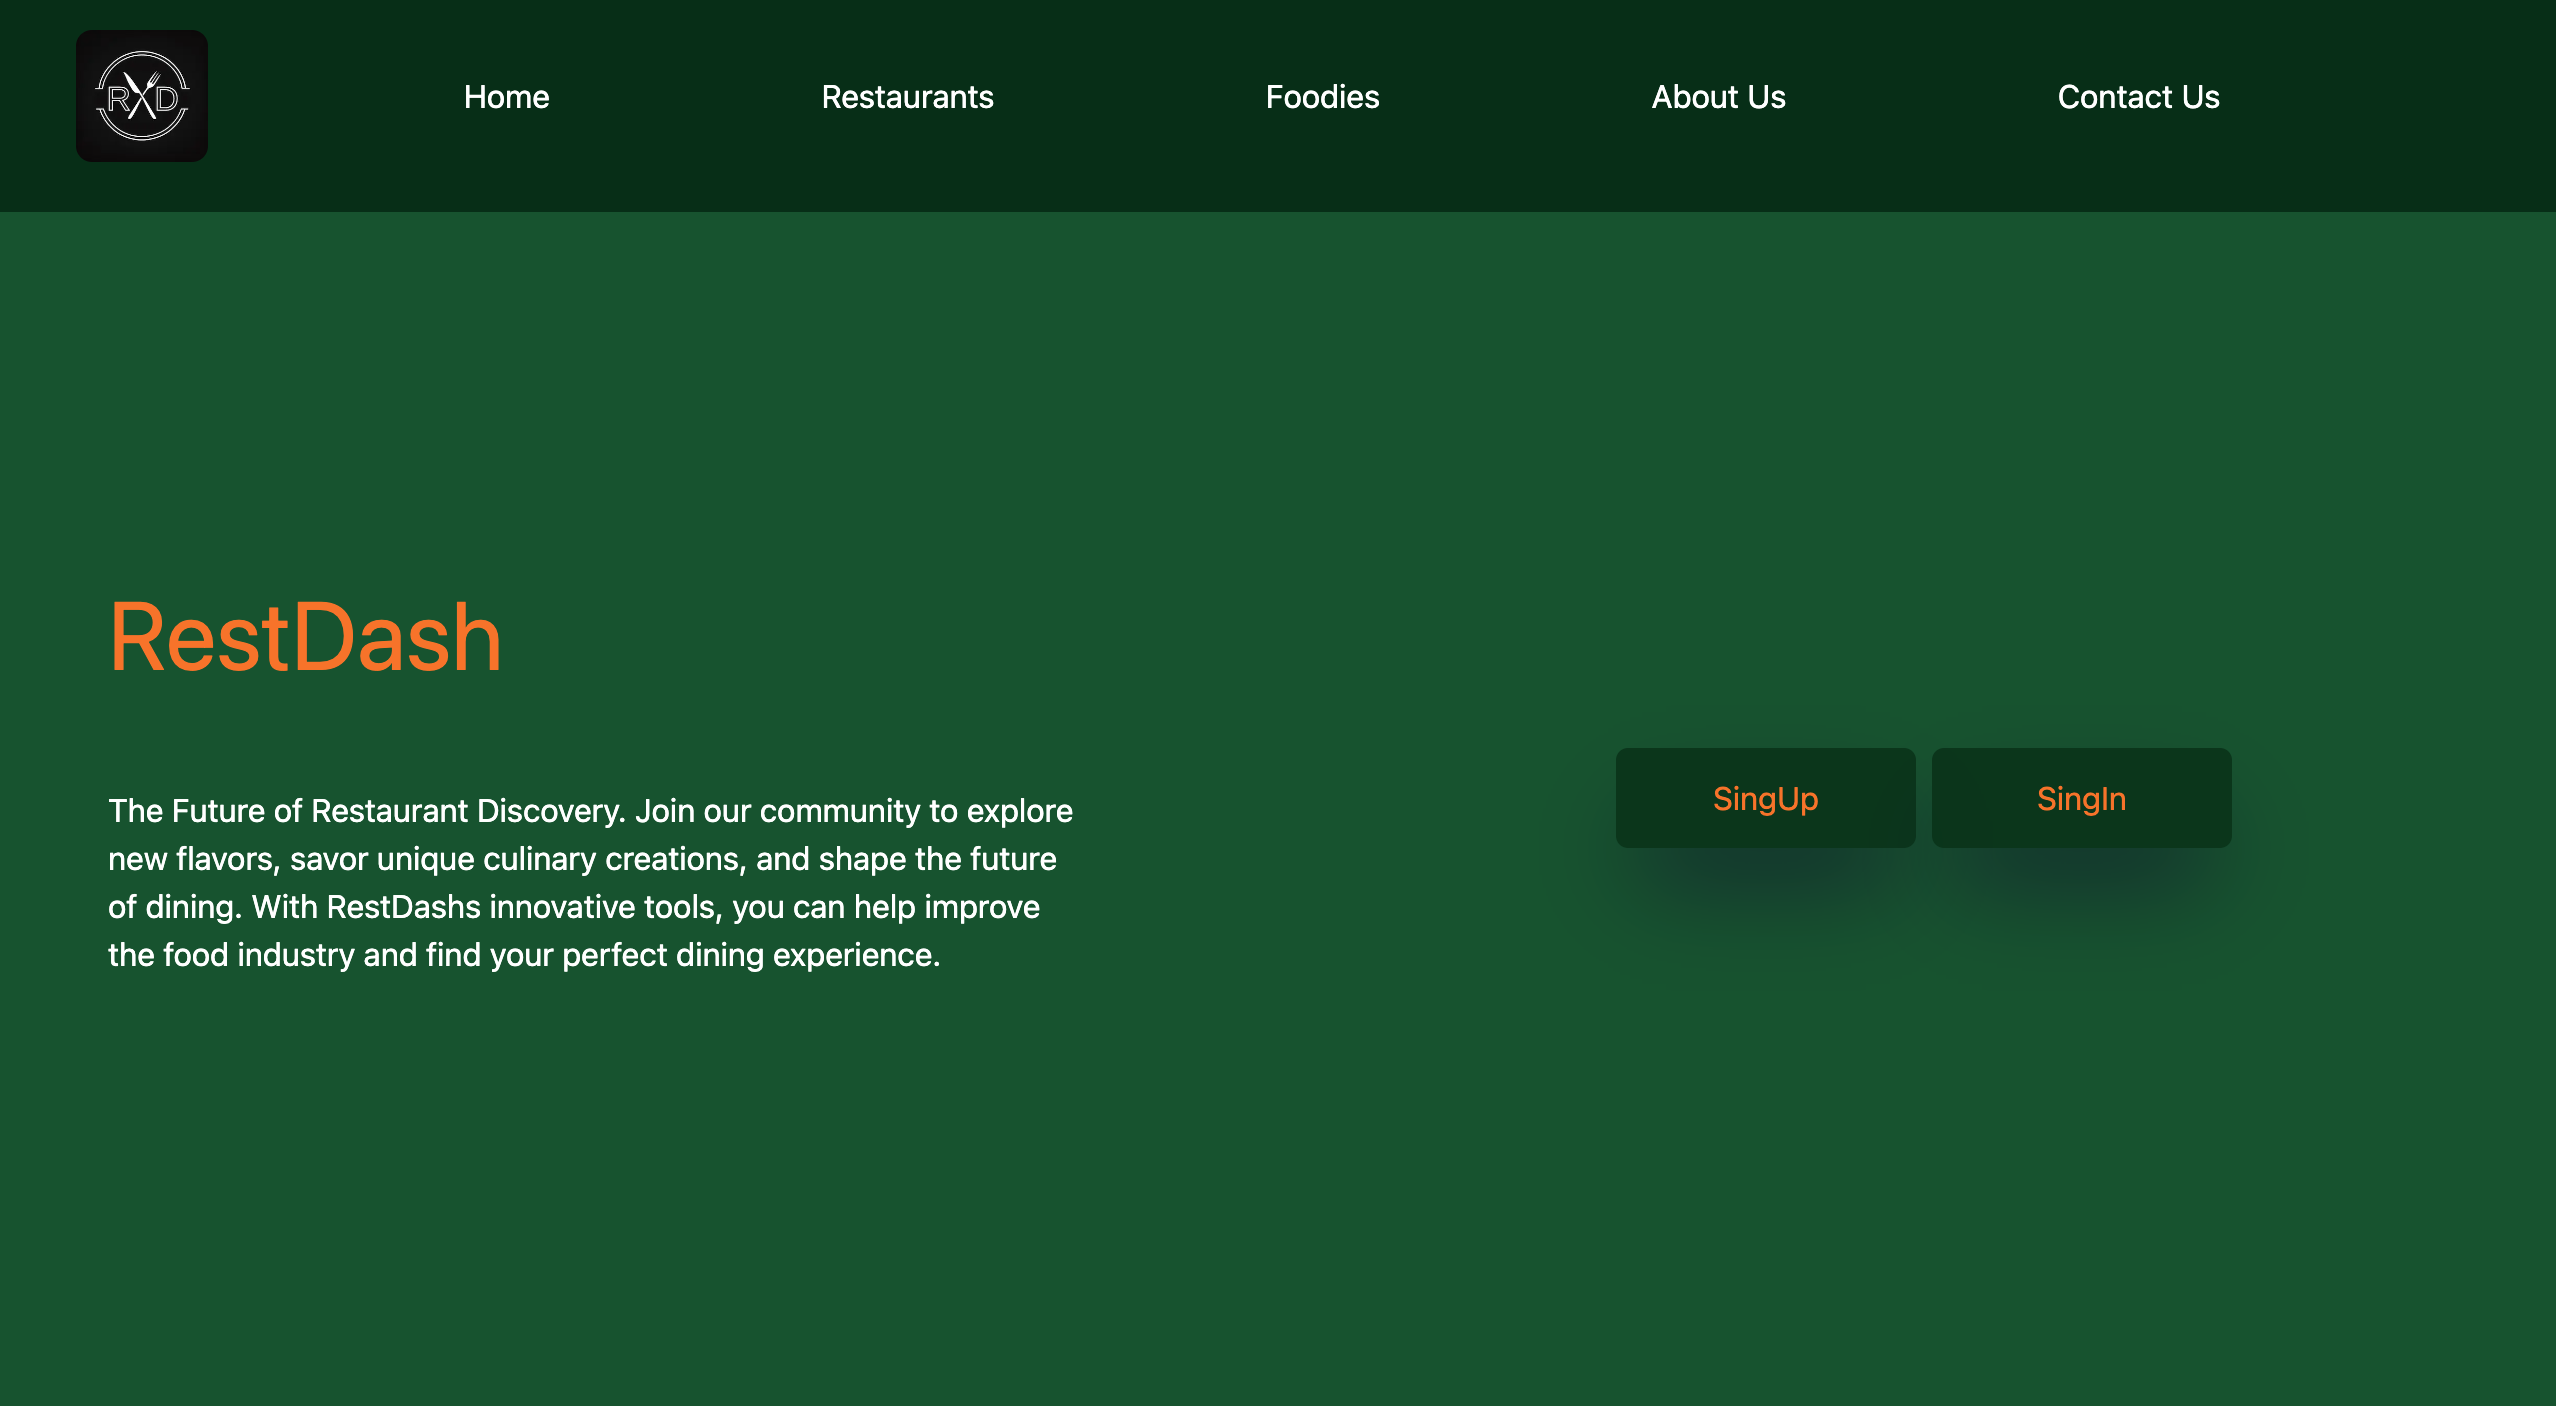This screenshot has height=1406, width=2556.
Task: Click the letter D in logo
Action: (x=167, y=99)
